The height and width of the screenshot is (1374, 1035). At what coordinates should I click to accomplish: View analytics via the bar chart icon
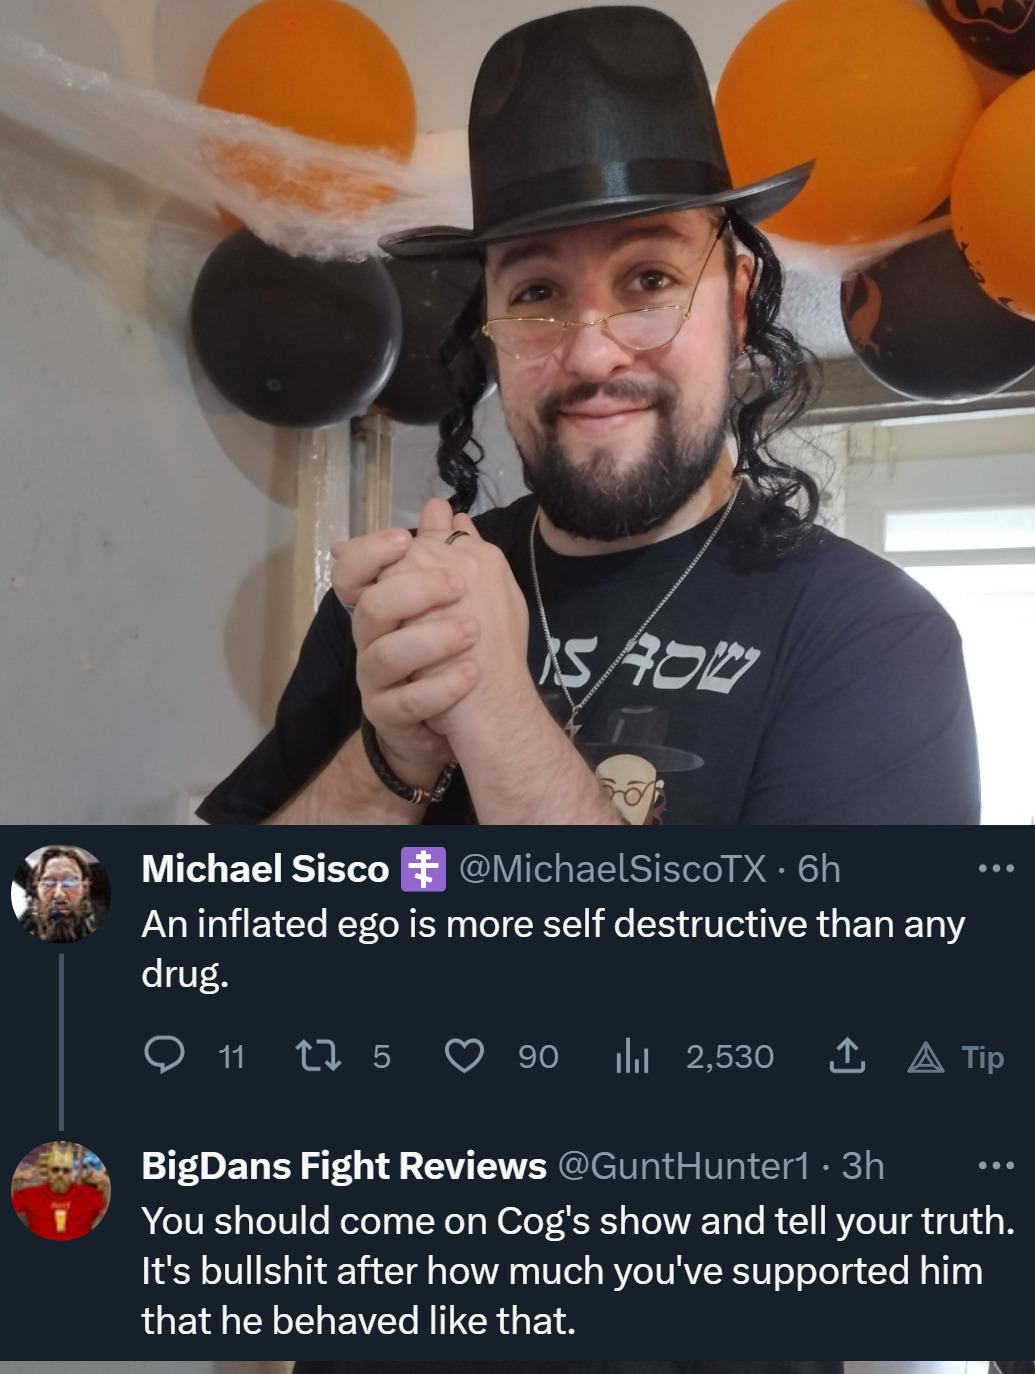pos(632,1056)
